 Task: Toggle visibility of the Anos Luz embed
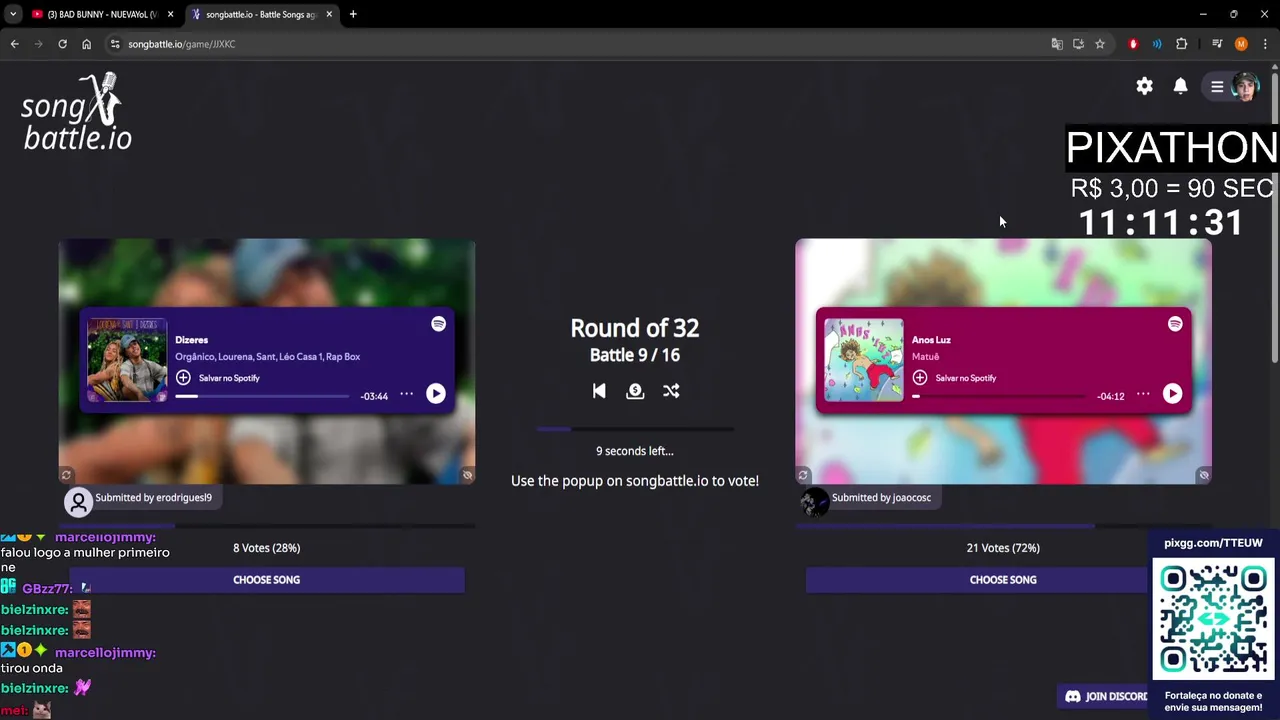click(x=1204, y=475)
